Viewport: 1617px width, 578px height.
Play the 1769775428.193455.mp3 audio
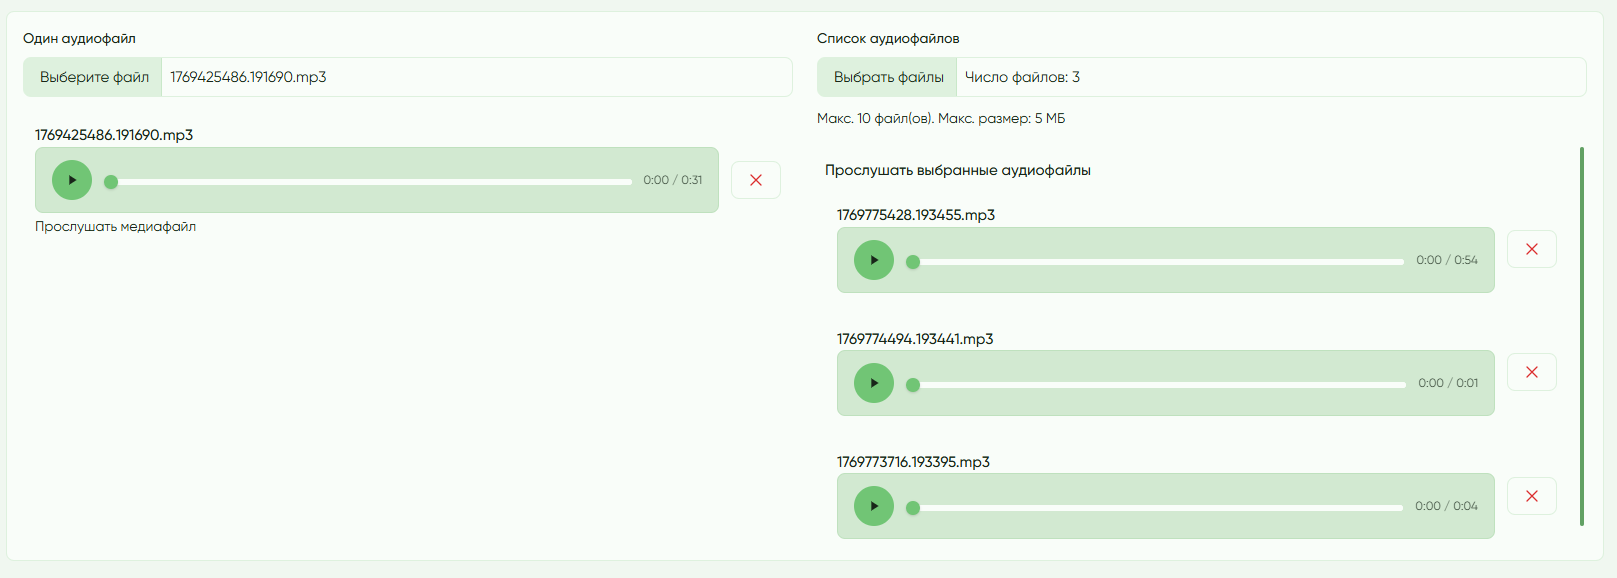(x=873, y=260)
